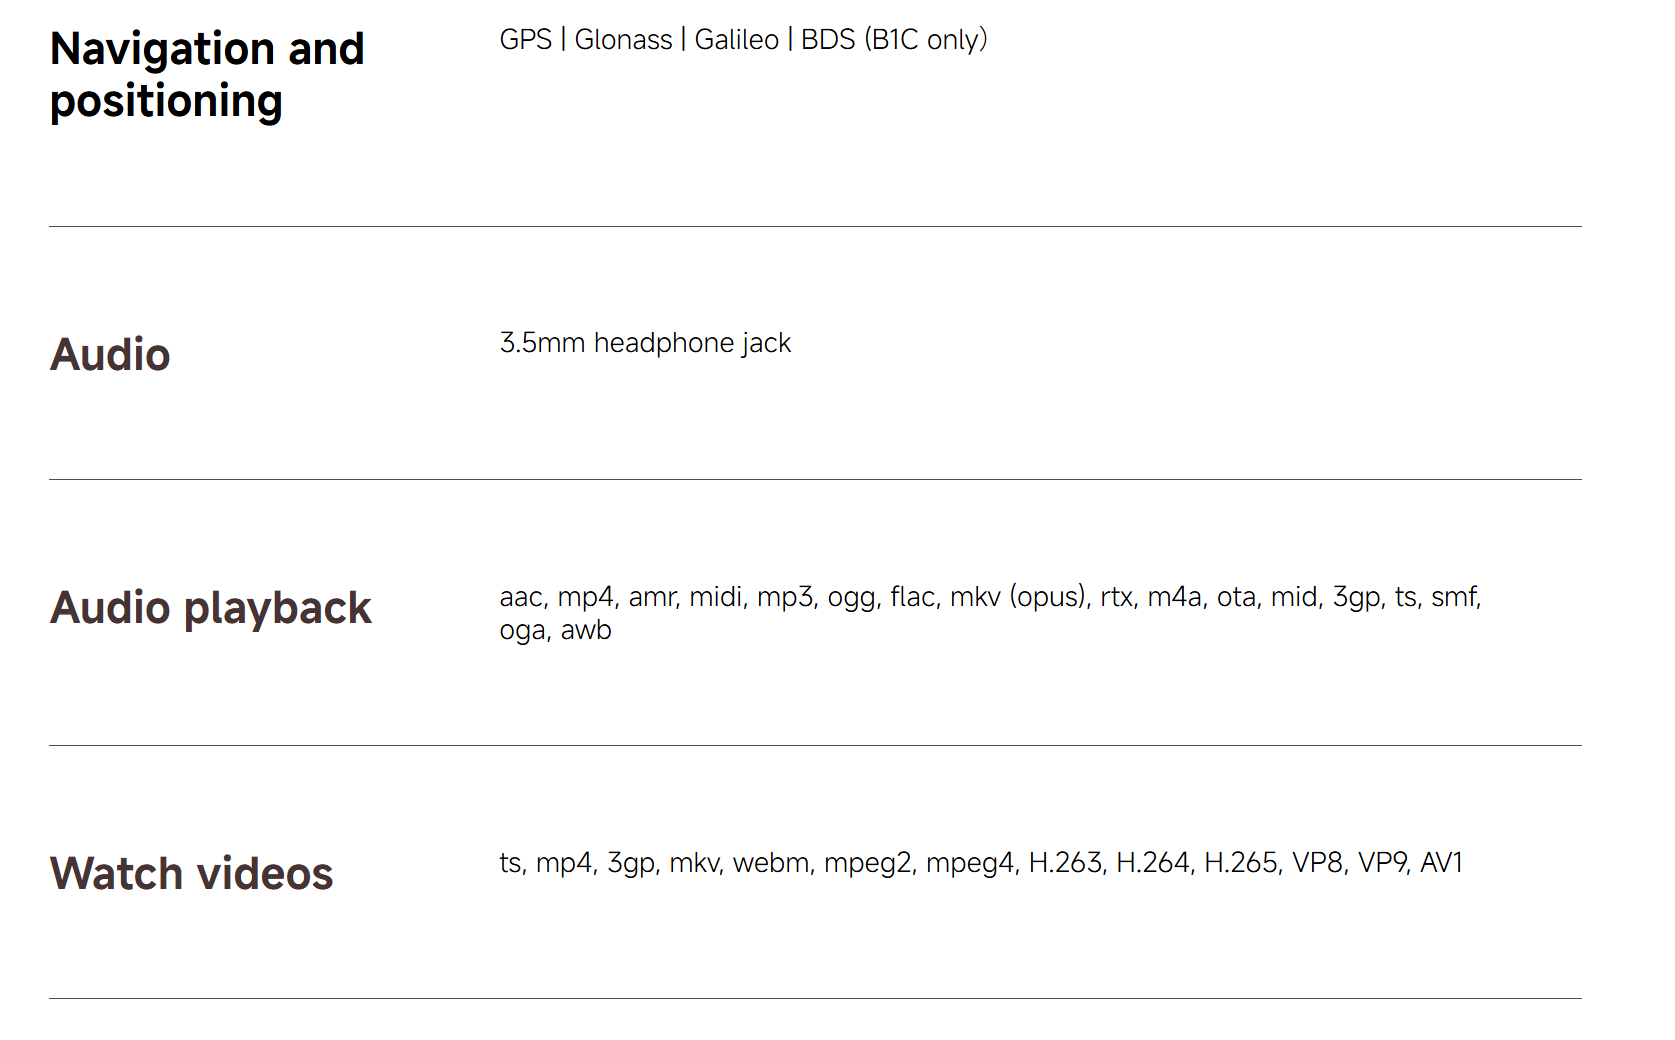This screenshot has width=1675, height=1040.
Task: Click the H.265 codec text
Action: 1240,863
